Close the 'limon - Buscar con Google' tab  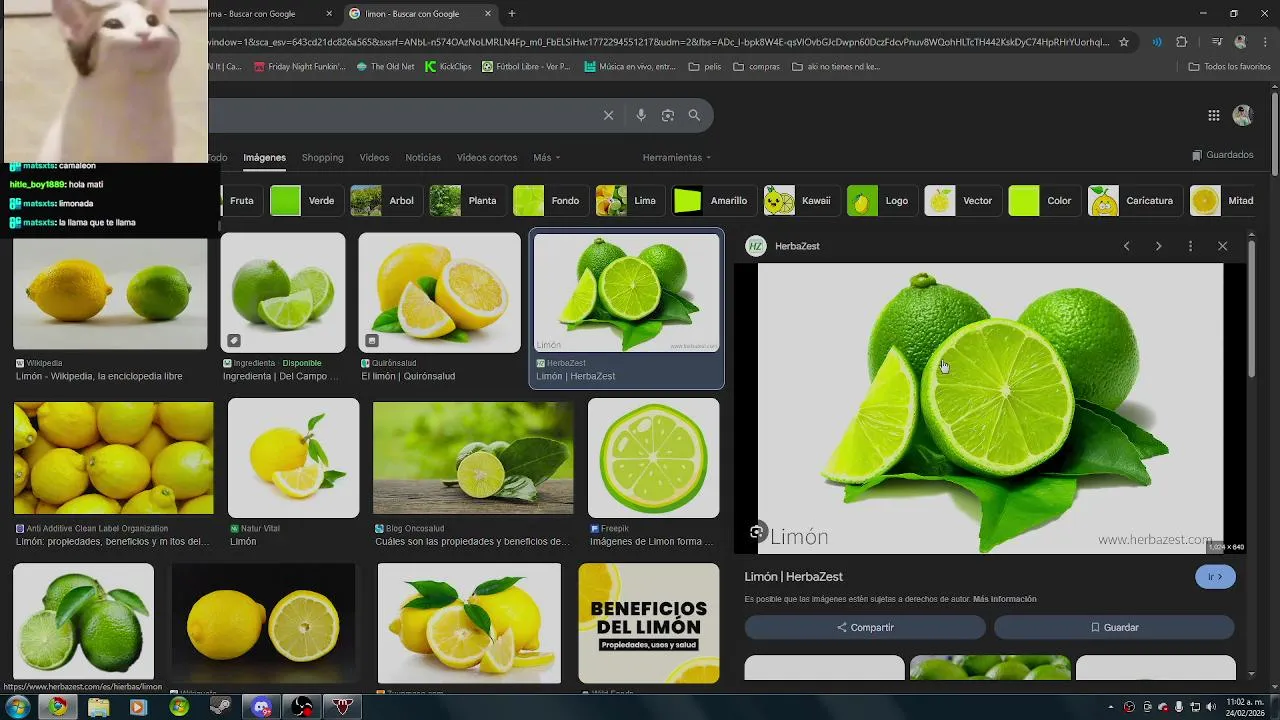pyautogui.click(x=488, y=14)
